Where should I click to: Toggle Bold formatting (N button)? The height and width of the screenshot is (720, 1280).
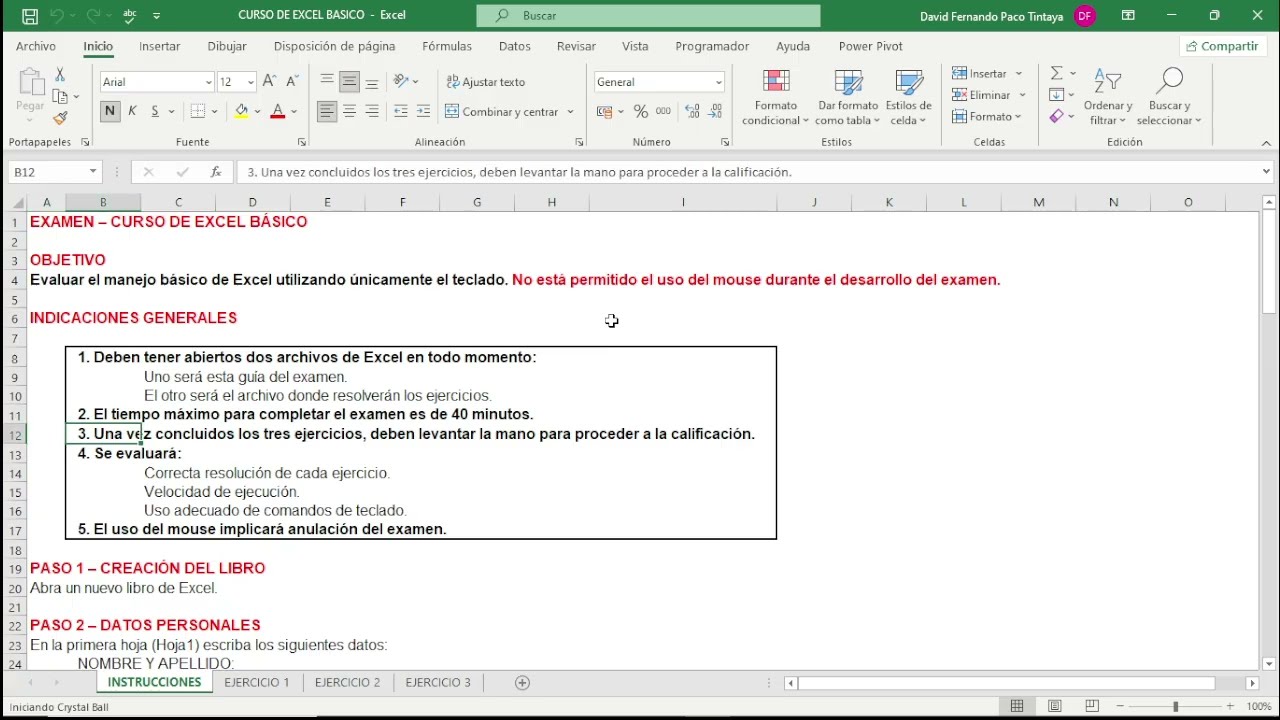[109, 112]
